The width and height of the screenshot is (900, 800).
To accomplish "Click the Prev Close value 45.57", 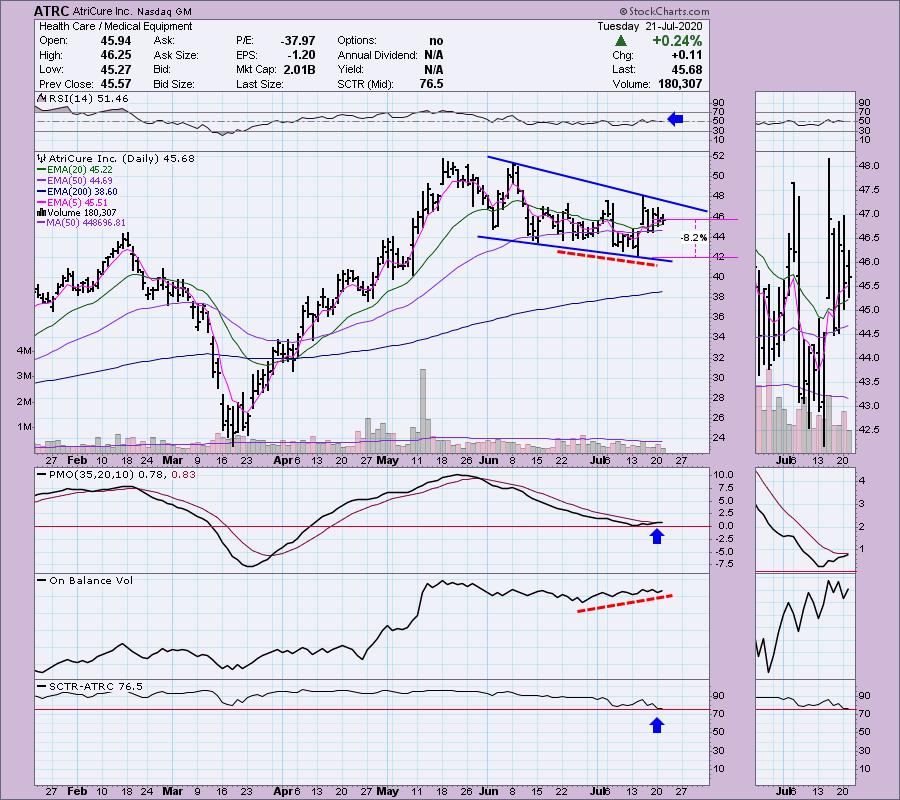I will 116,84.
